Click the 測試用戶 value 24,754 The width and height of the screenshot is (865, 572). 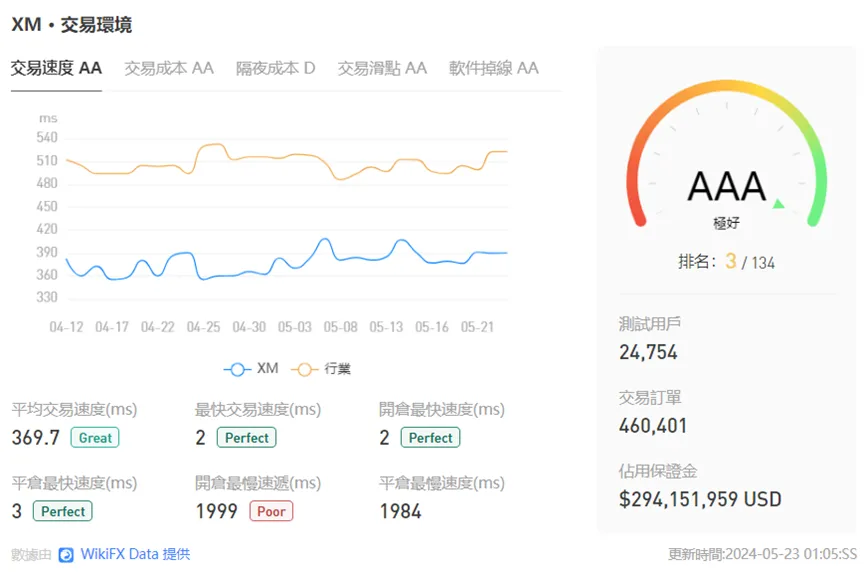coord(648,352)
